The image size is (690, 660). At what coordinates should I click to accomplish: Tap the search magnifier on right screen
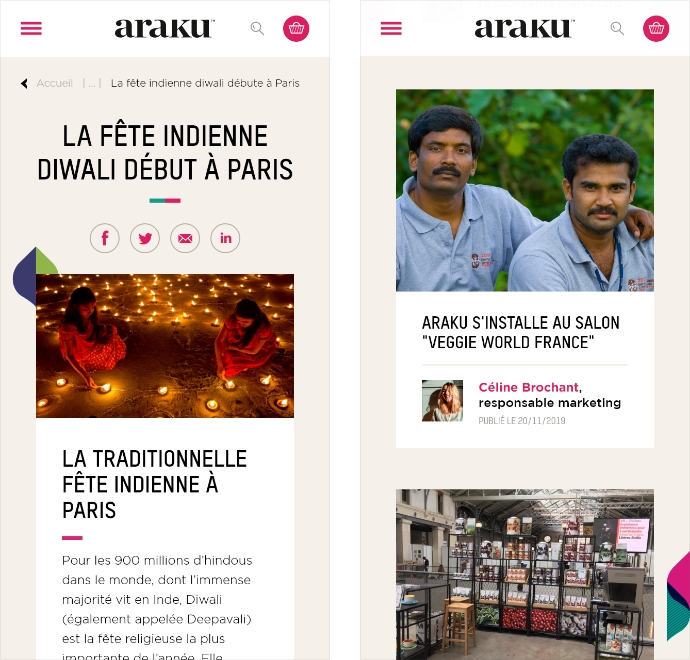click(617, 29)
